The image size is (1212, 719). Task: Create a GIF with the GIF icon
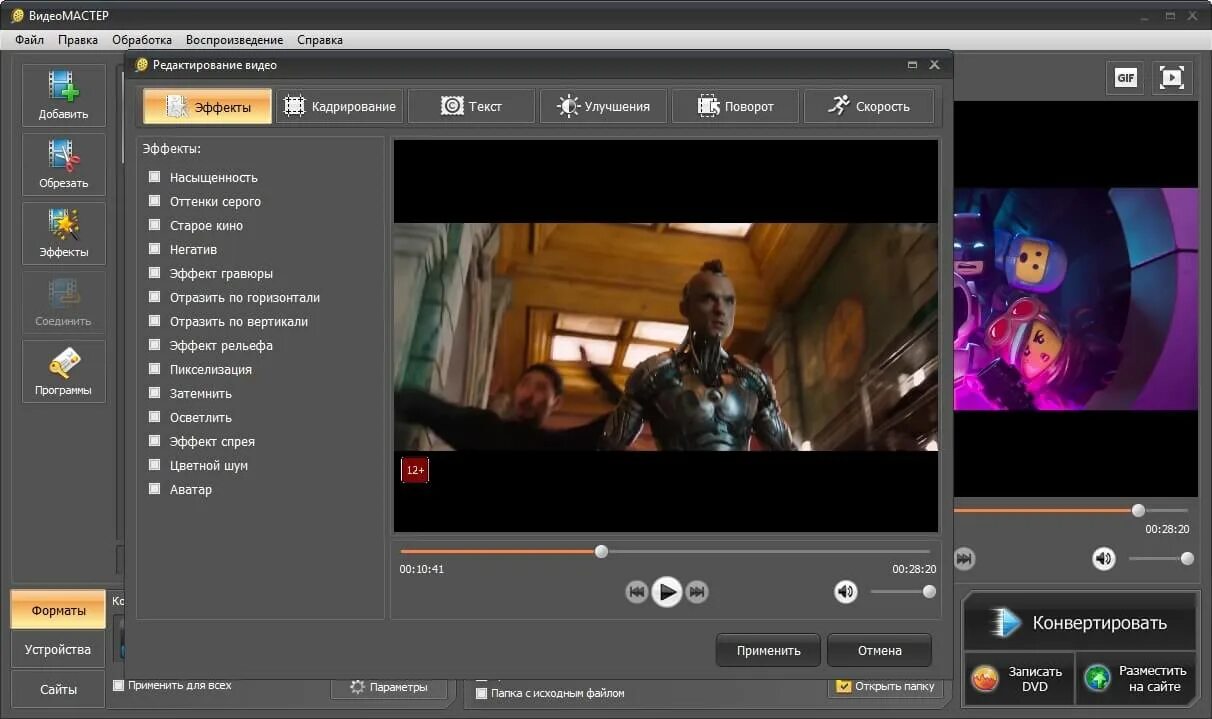(x=1126, y=78)
